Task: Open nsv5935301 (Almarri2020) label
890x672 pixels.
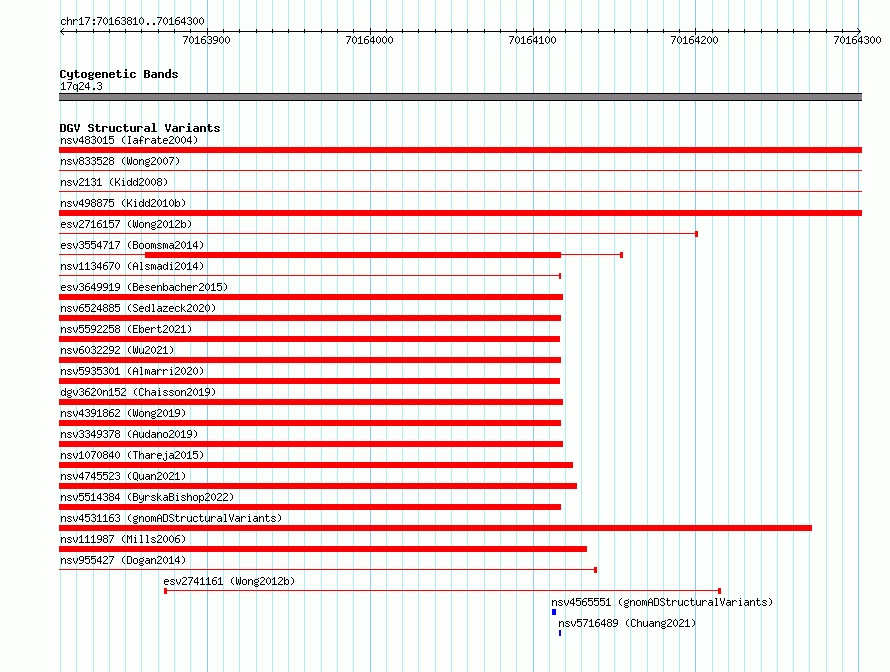Action: coord(132,371)
